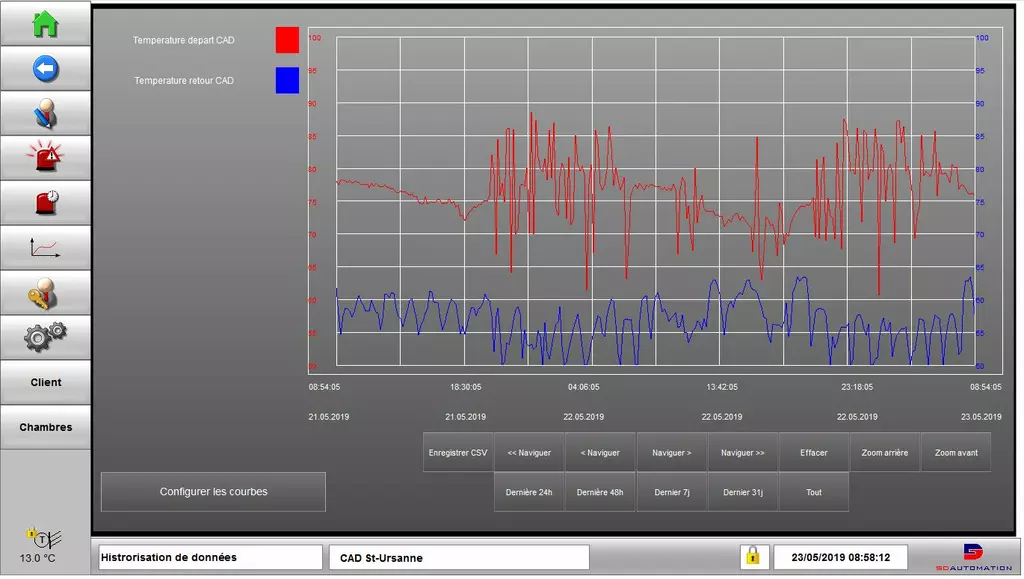Screen dimensions: 1024x579
Task: Click the yellow padlock icon
Action: pos(752,556)
